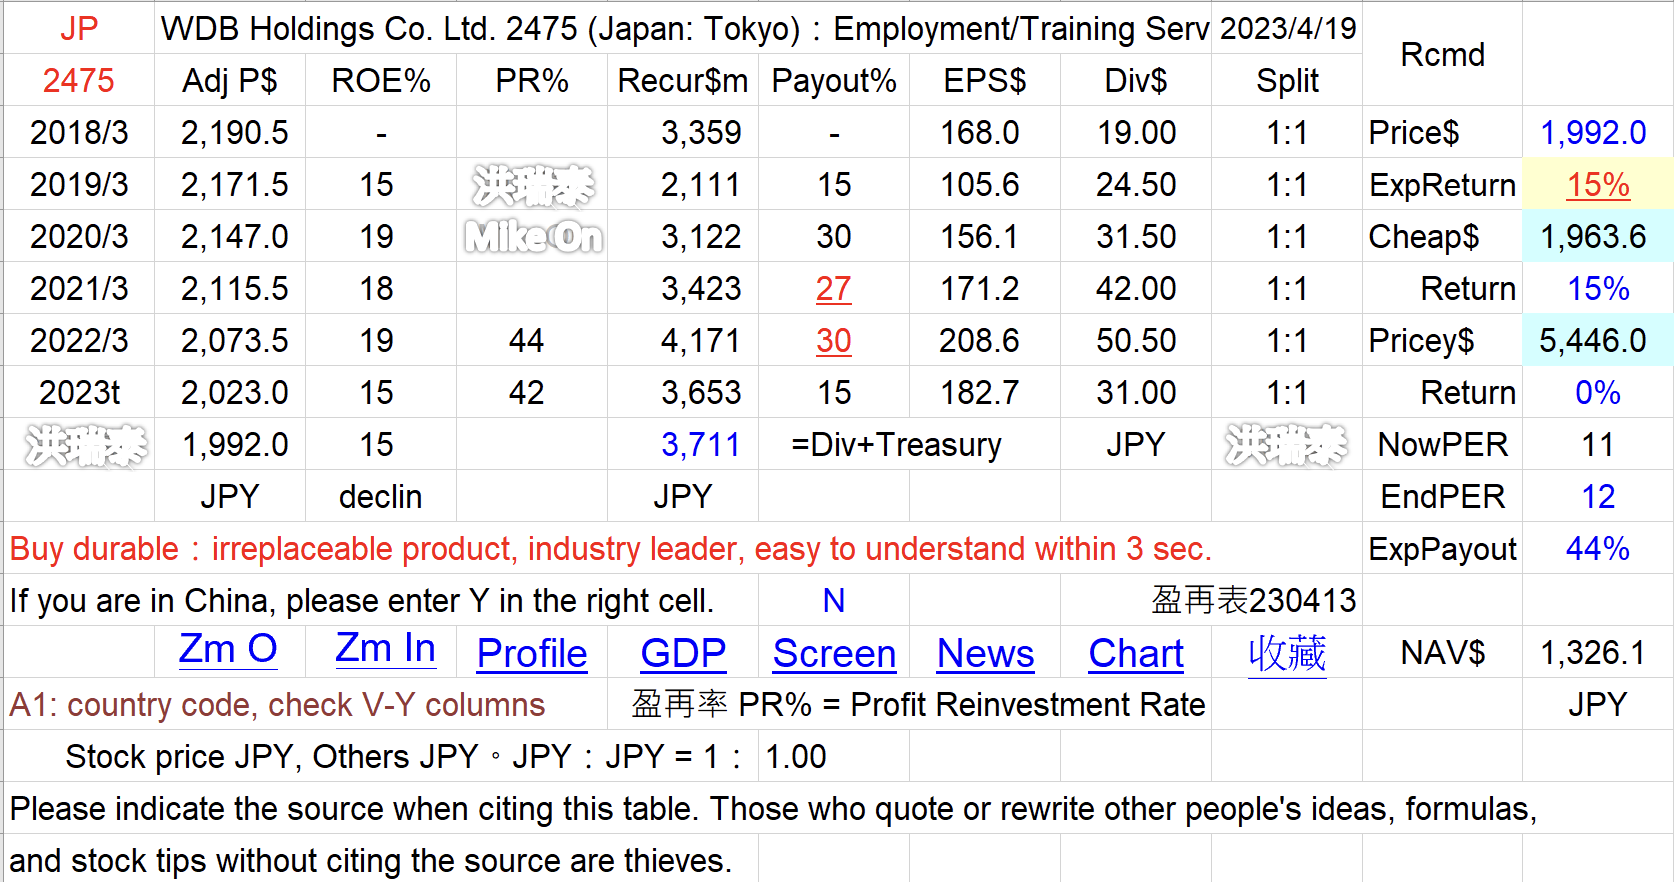
Task: Select the Split column header
Action: [1287, 81]
